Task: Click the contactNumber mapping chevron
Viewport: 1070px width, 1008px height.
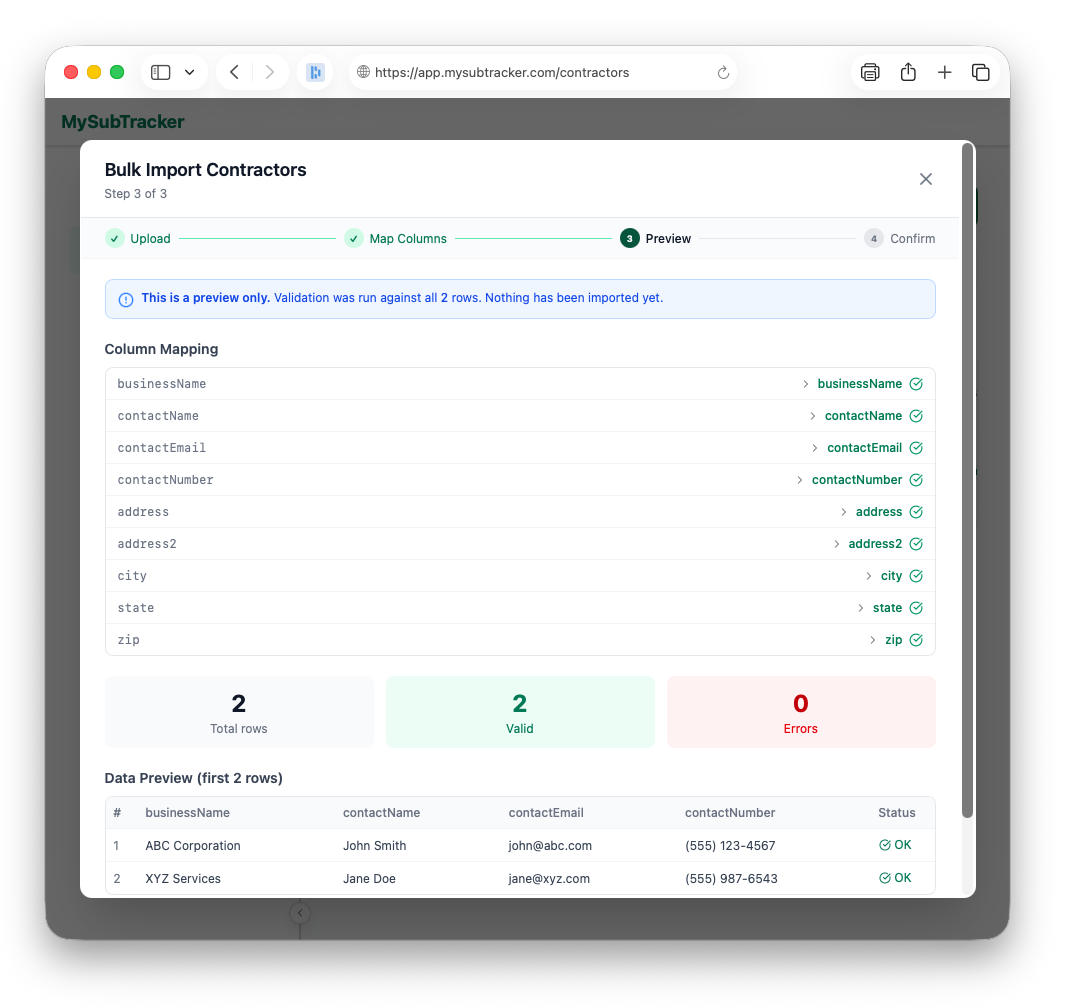Action: point(800,480)
